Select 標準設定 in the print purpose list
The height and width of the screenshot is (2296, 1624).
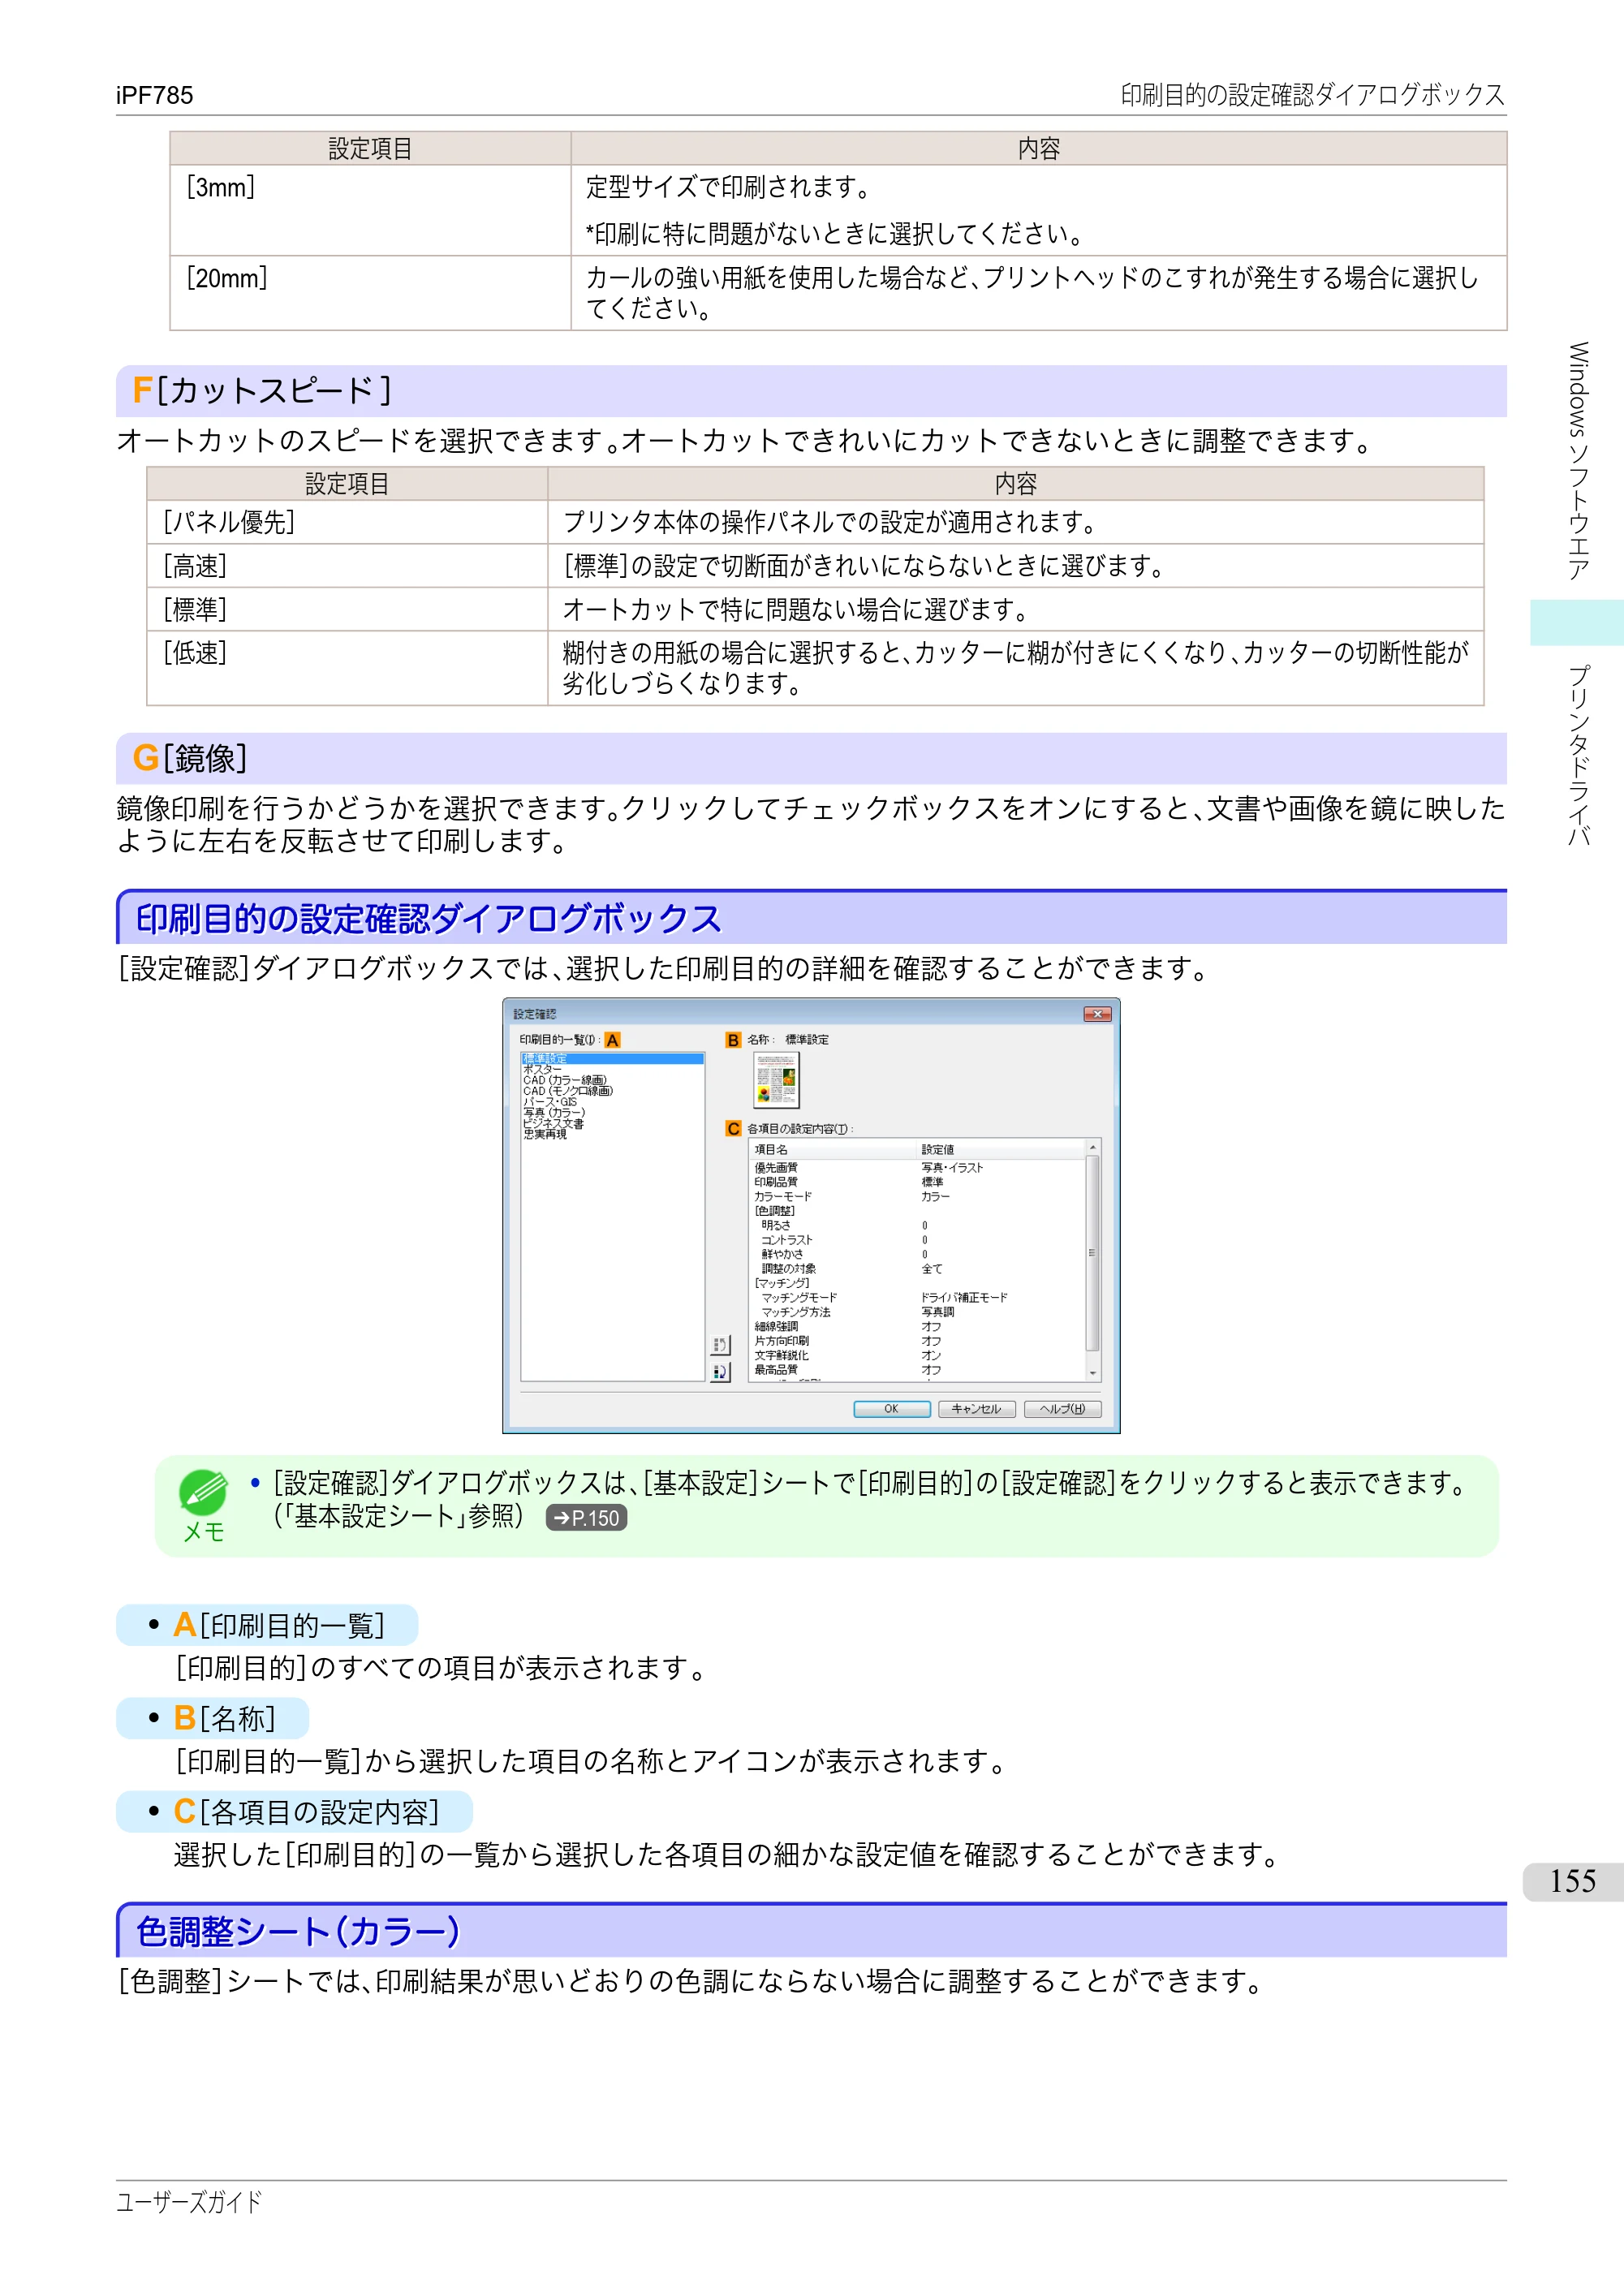(x=612, y=1058)
